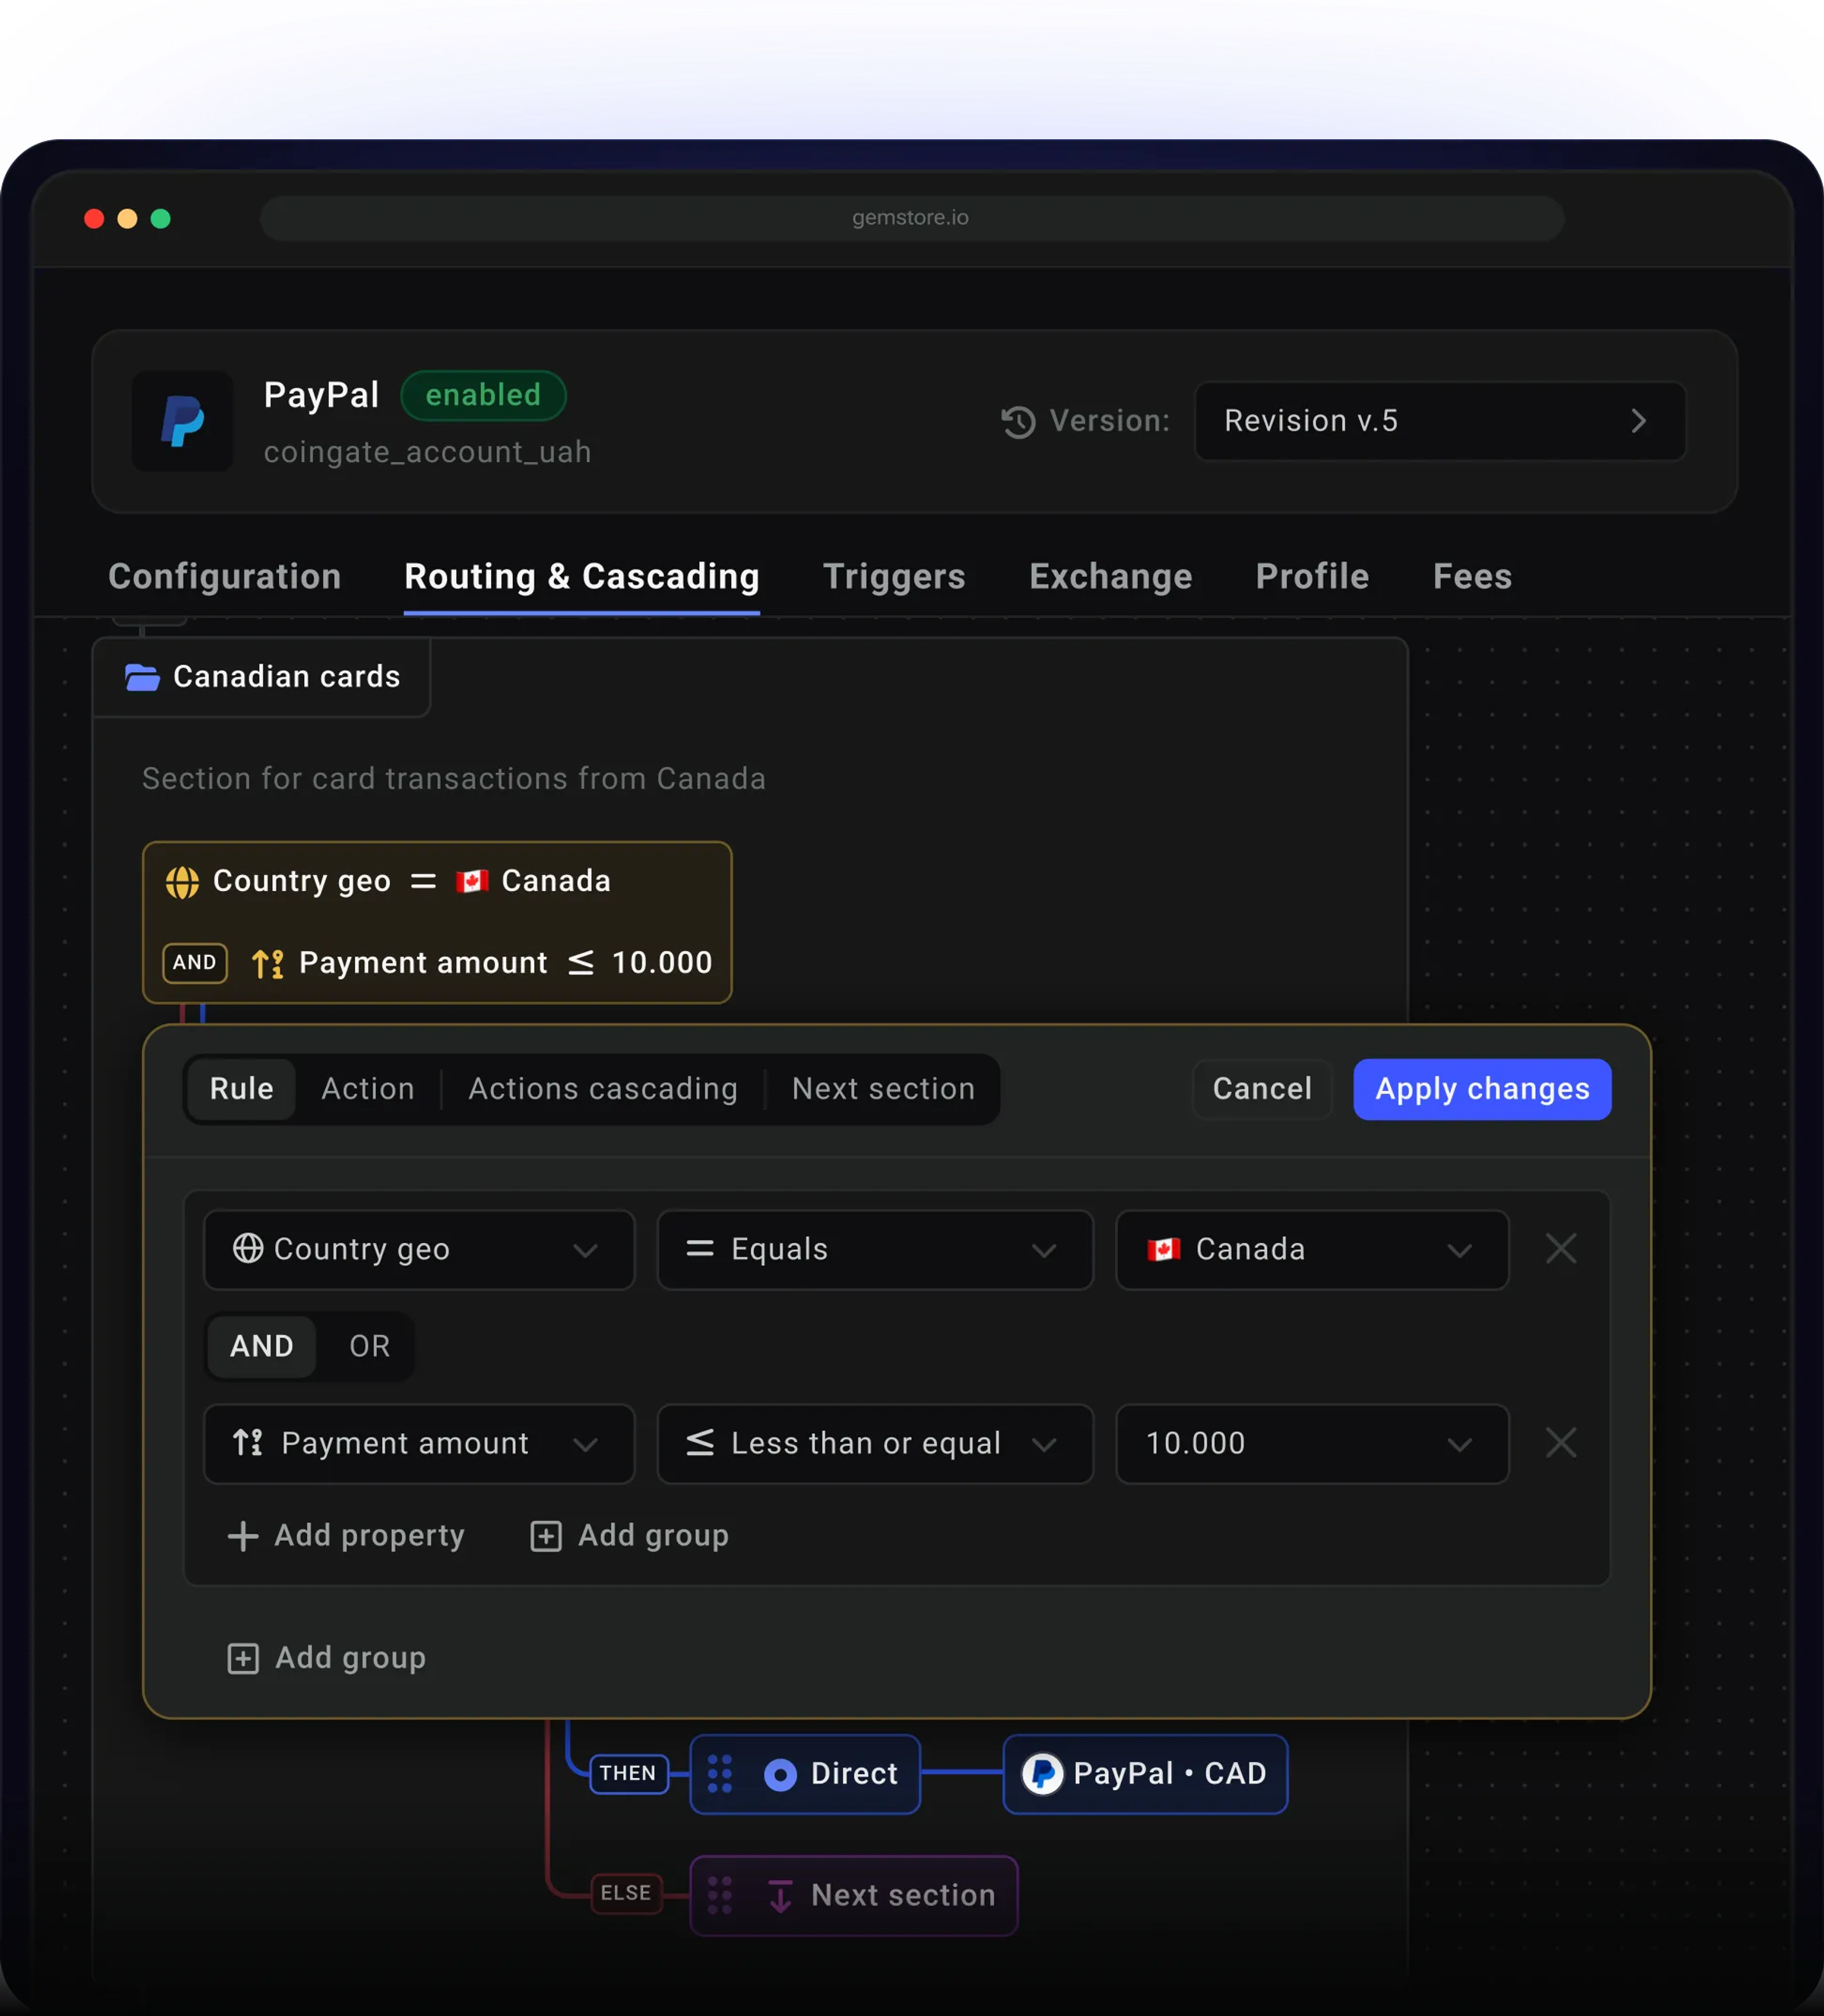
Task: Click the Direct radio-style icon
Action: pyautogui.click(x=780, y=1775)
